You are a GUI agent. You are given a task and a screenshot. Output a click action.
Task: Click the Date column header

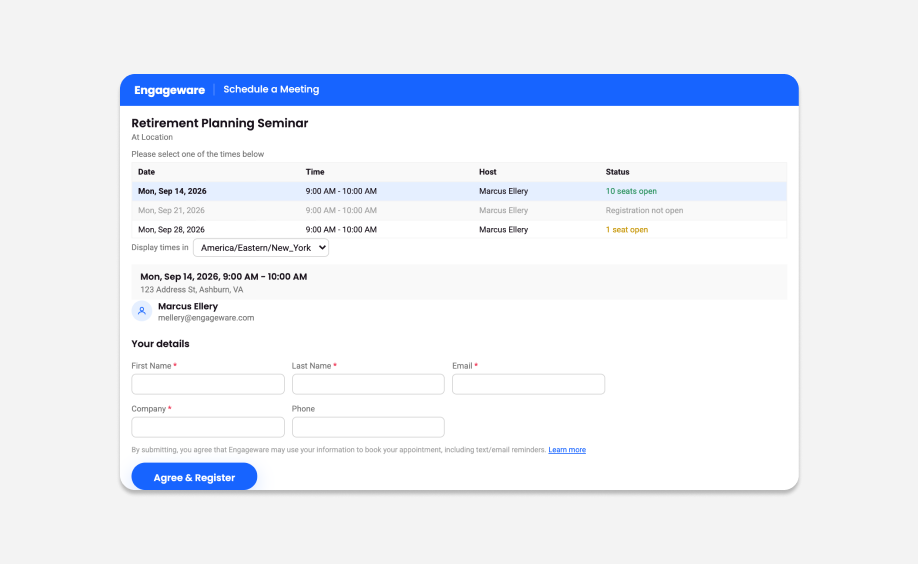click(146, 172)
